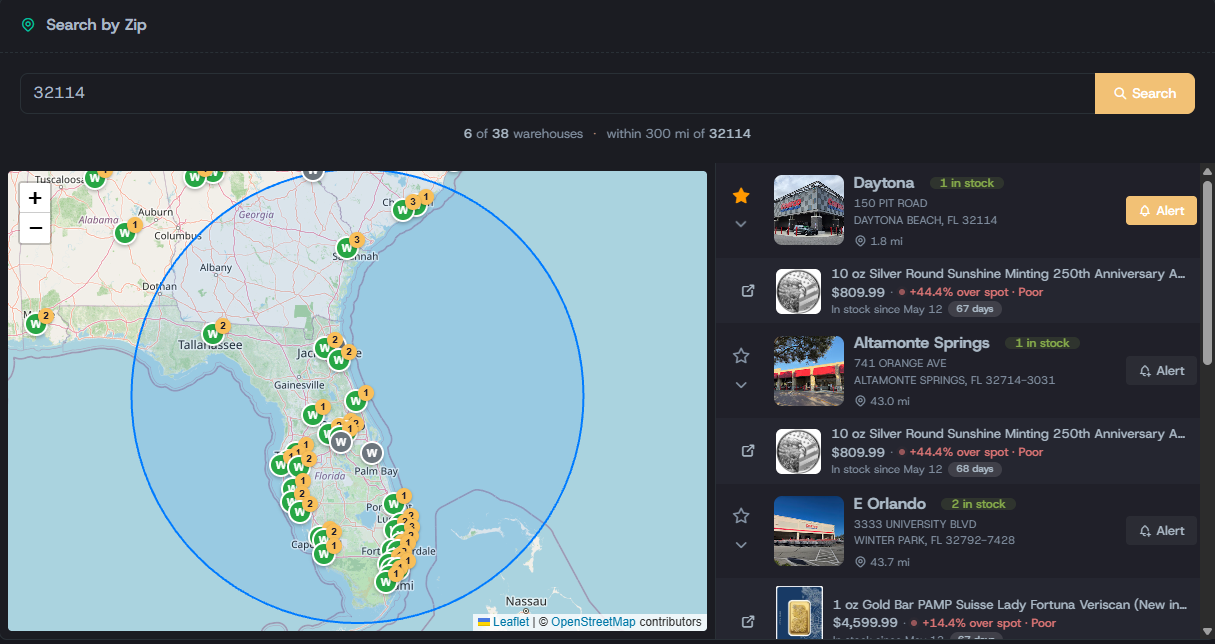Click the 68 days badge
The width and height of the screenshot is (1215, 644).
[974, 469]
